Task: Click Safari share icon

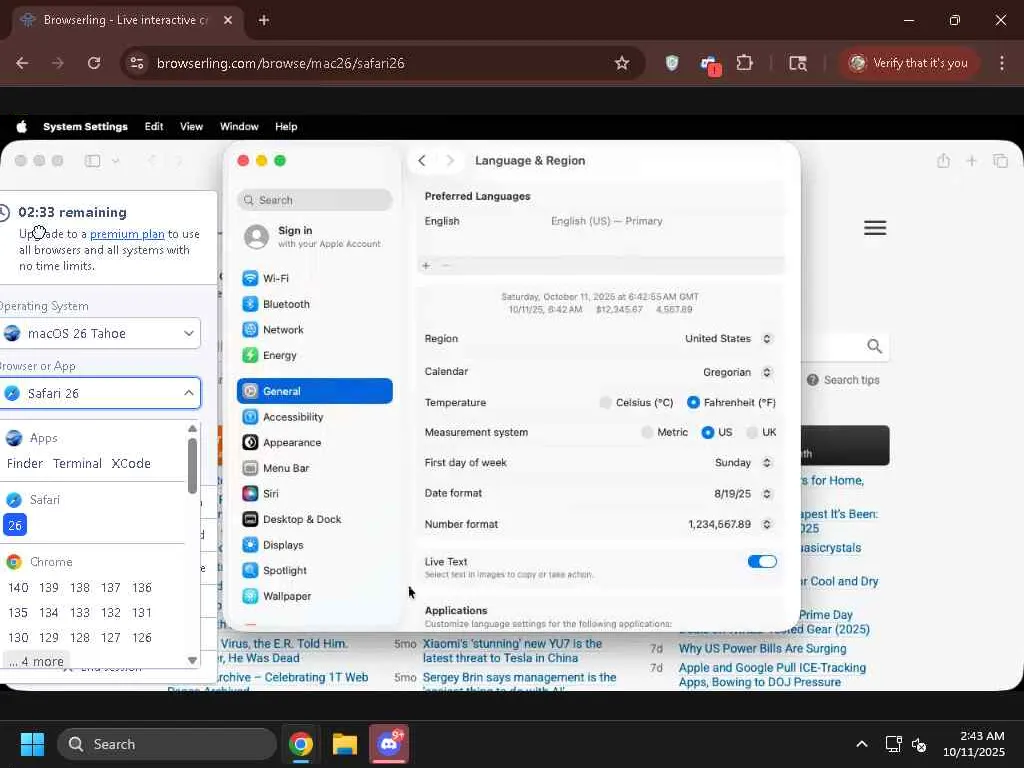Action: [943, 161]
